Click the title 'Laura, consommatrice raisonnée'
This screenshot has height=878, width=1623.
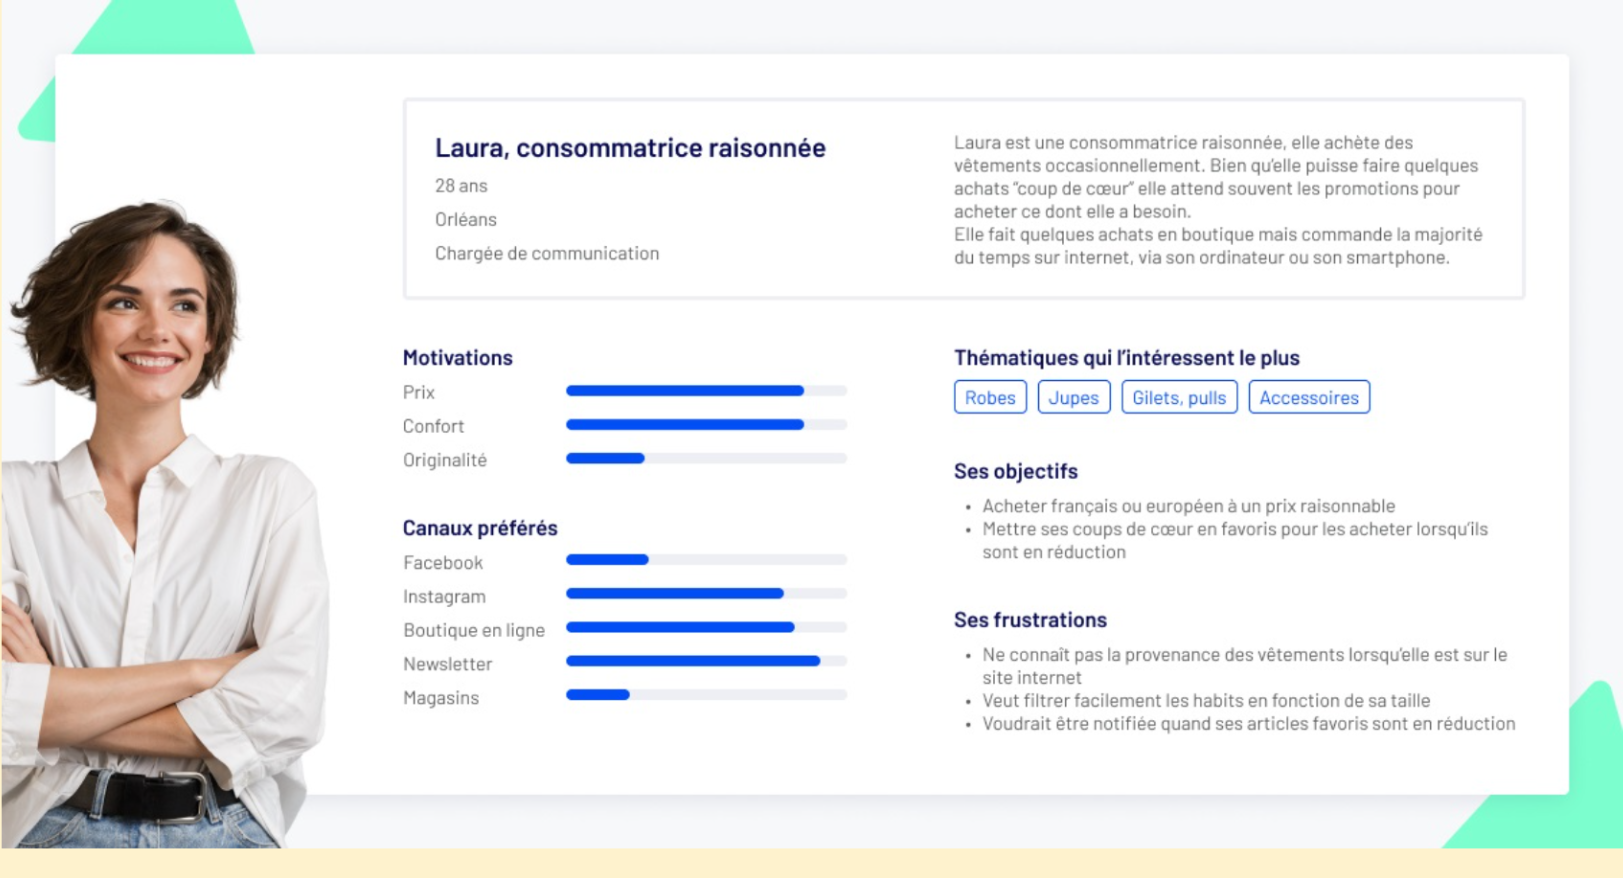click(x=630, y=148)
